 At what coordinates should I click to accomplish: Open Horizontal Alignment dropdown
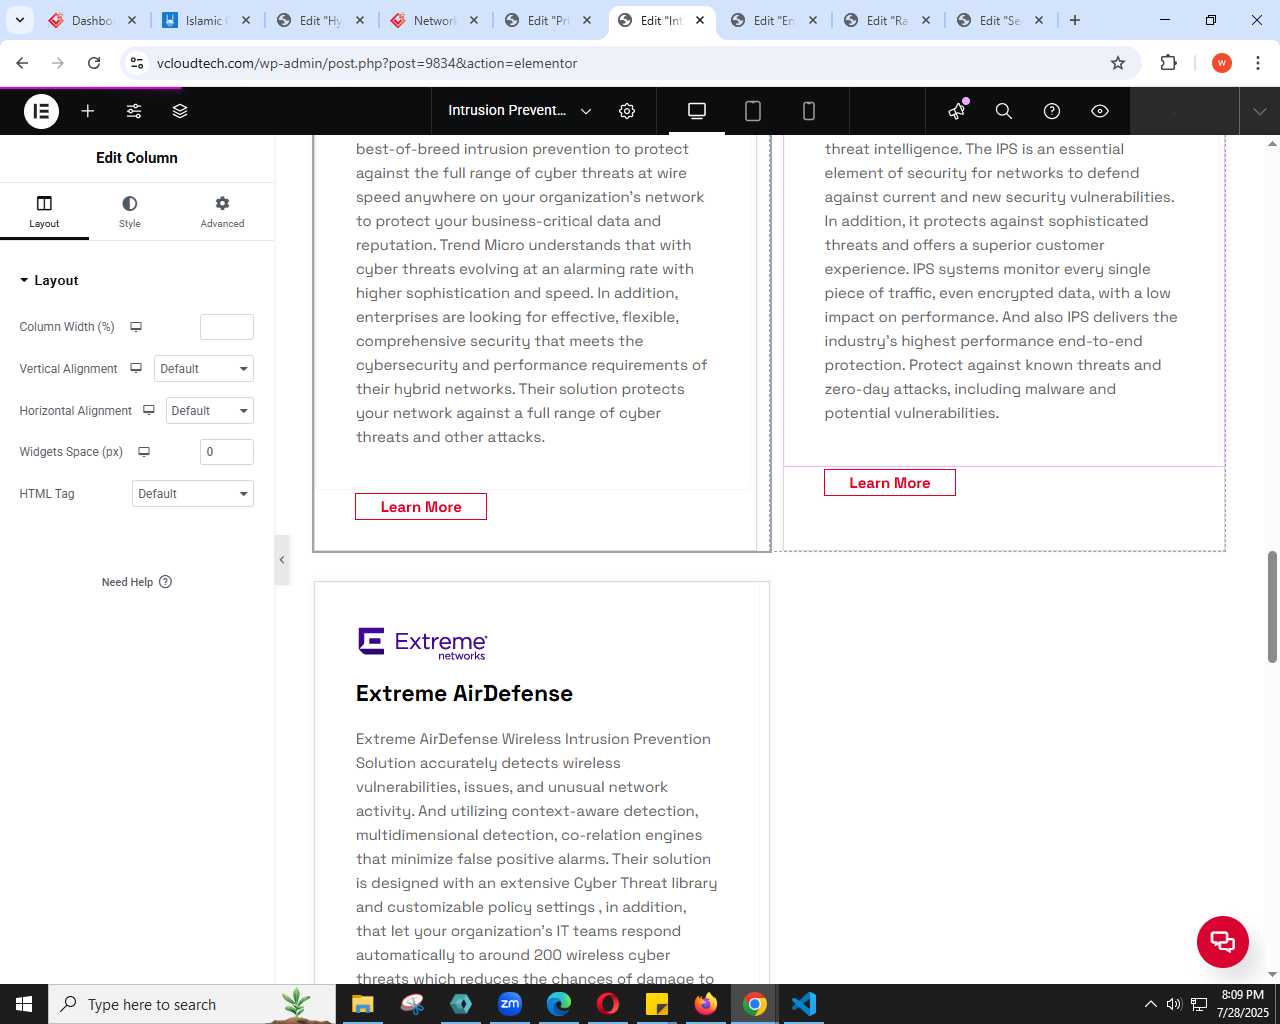[209, 411]
